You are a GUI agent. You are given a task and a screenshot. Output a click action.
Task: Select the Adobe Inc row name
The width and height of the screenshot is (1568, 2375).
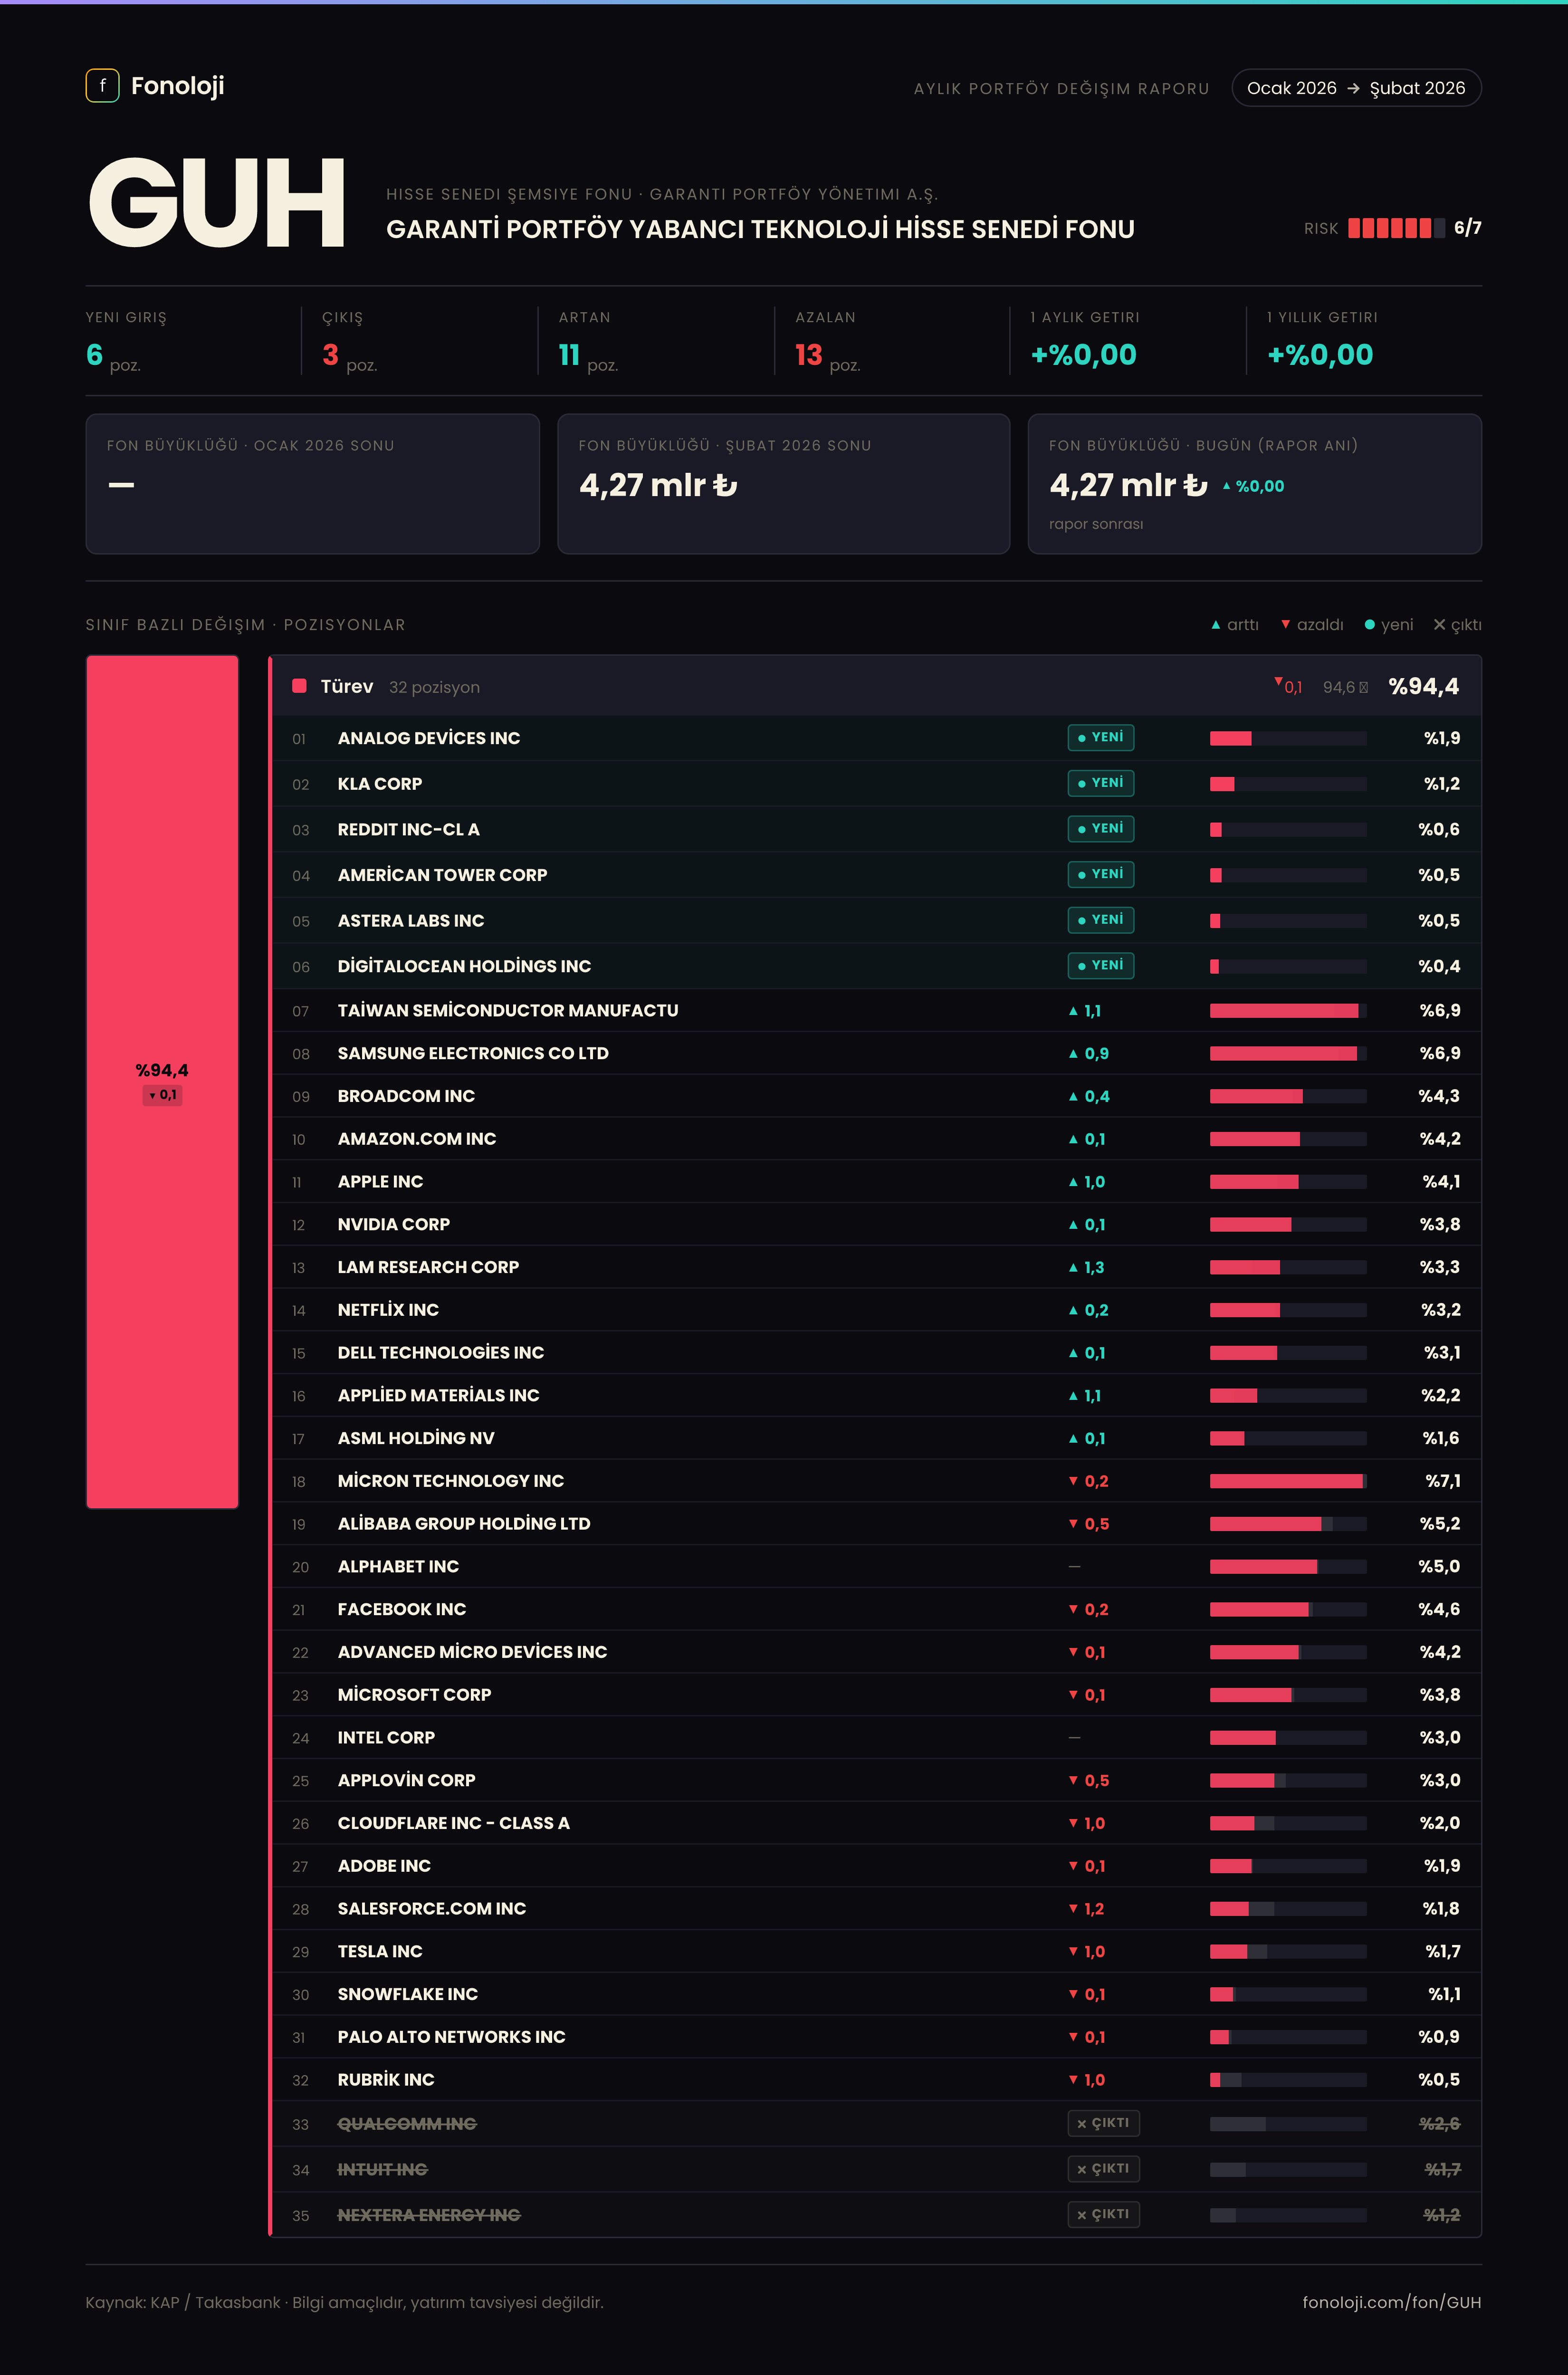(x=384, y=1866)
